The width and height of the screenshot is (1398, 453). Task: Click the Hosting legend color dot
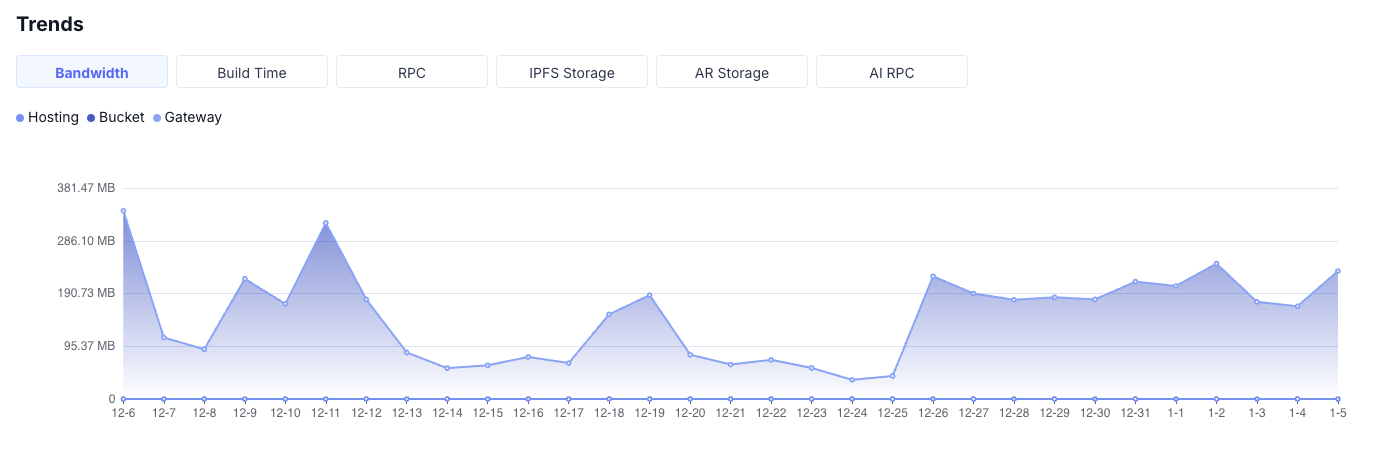(21, 118)
